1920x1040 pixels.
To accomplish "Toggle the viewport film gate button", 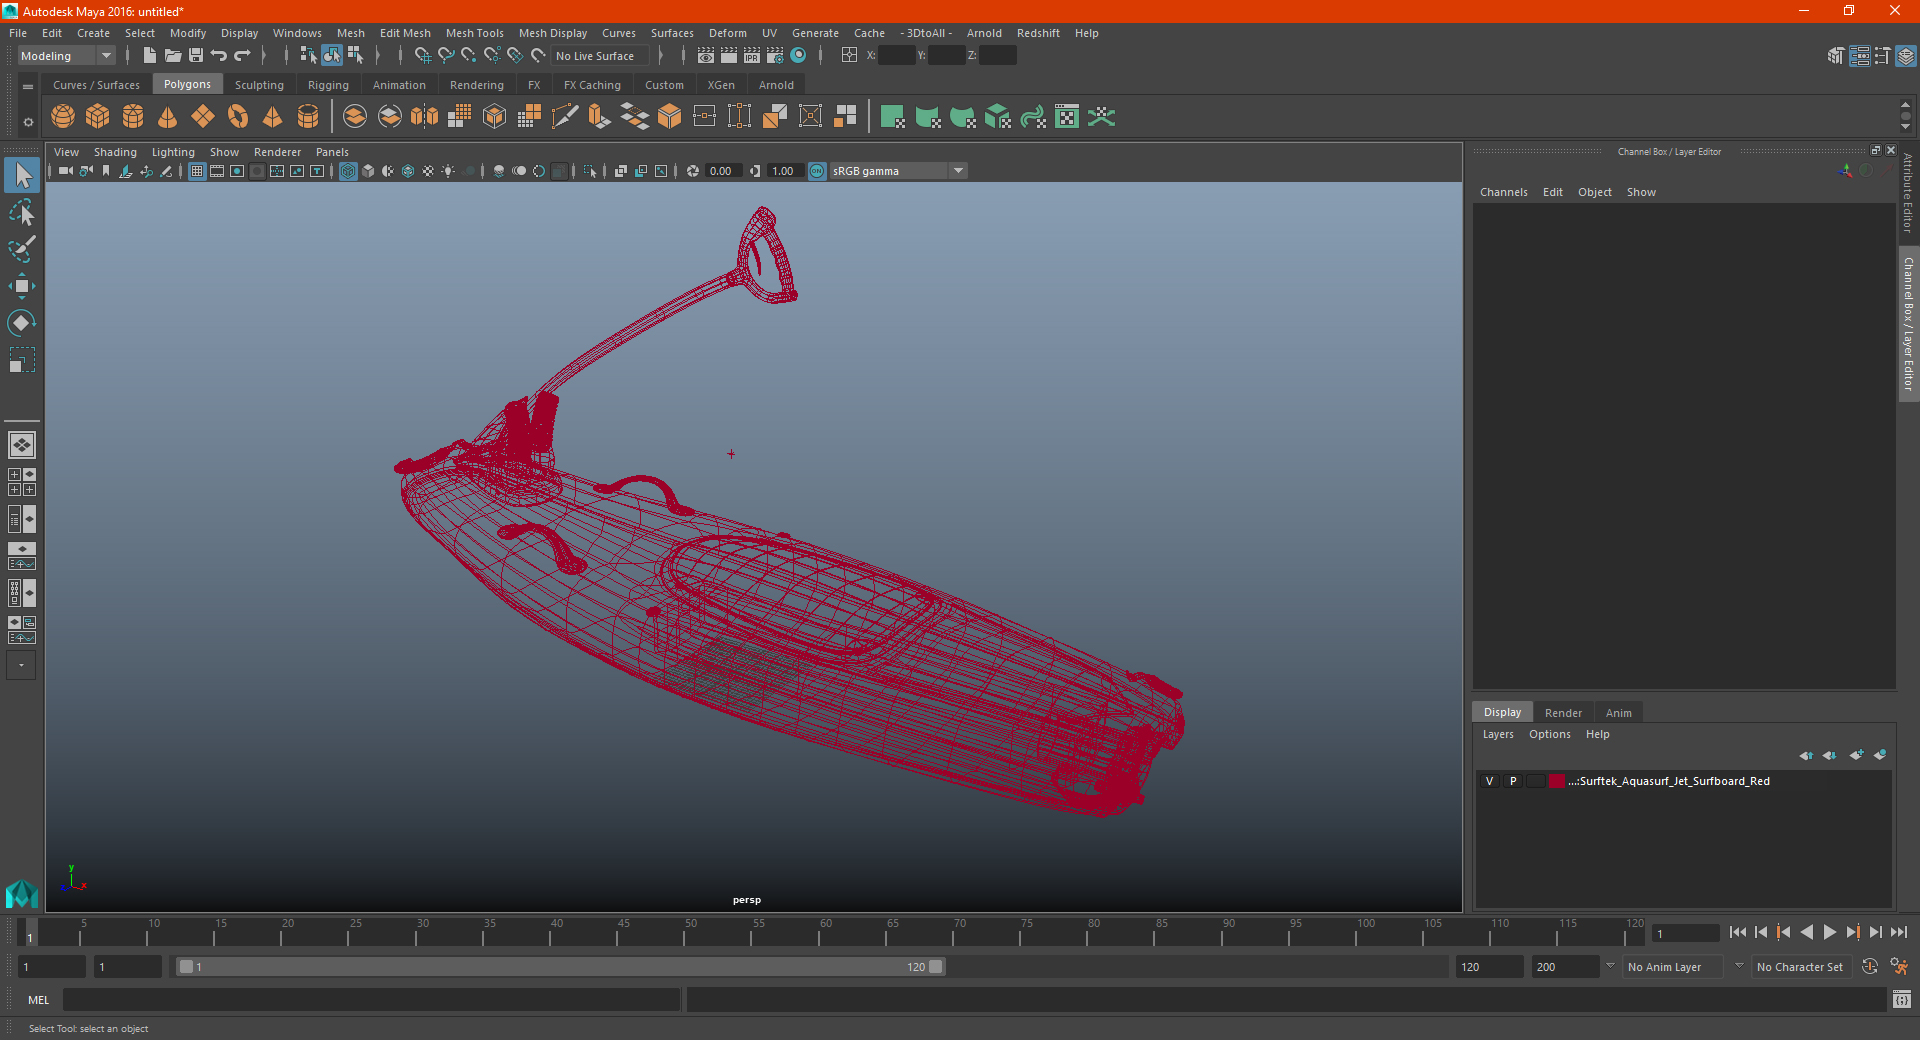I will [217, 171].
